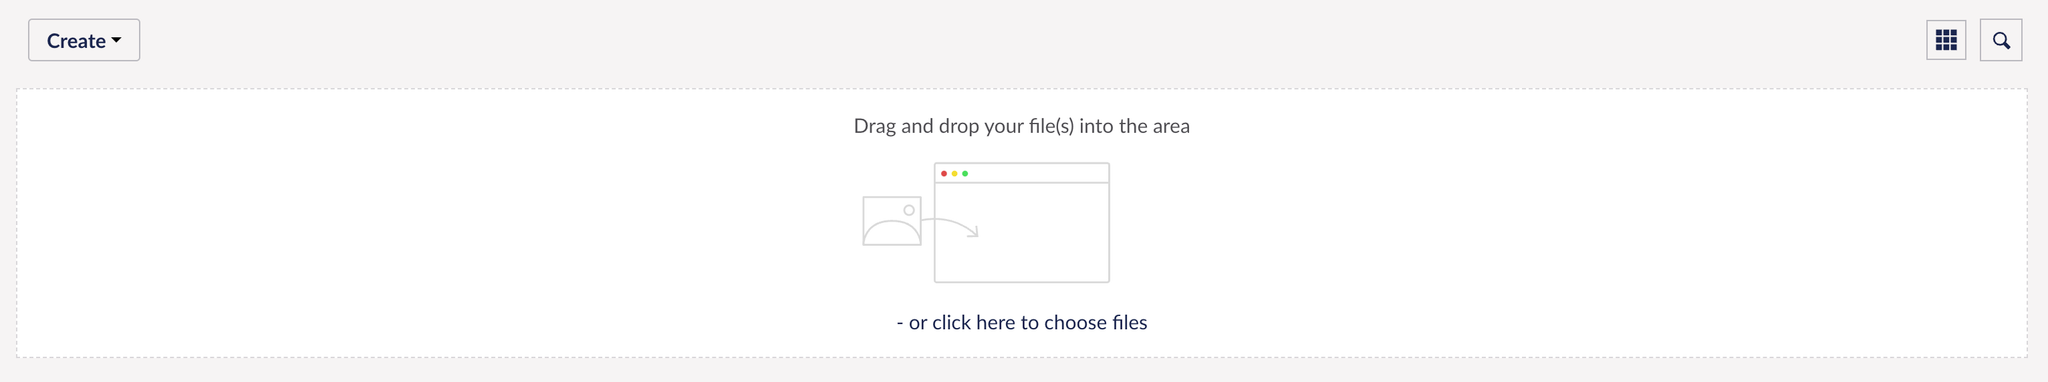The height and width of the screenshot is (382, 2048).
Task: Click the hill shape in picture icon
Action: click(892, 233)
